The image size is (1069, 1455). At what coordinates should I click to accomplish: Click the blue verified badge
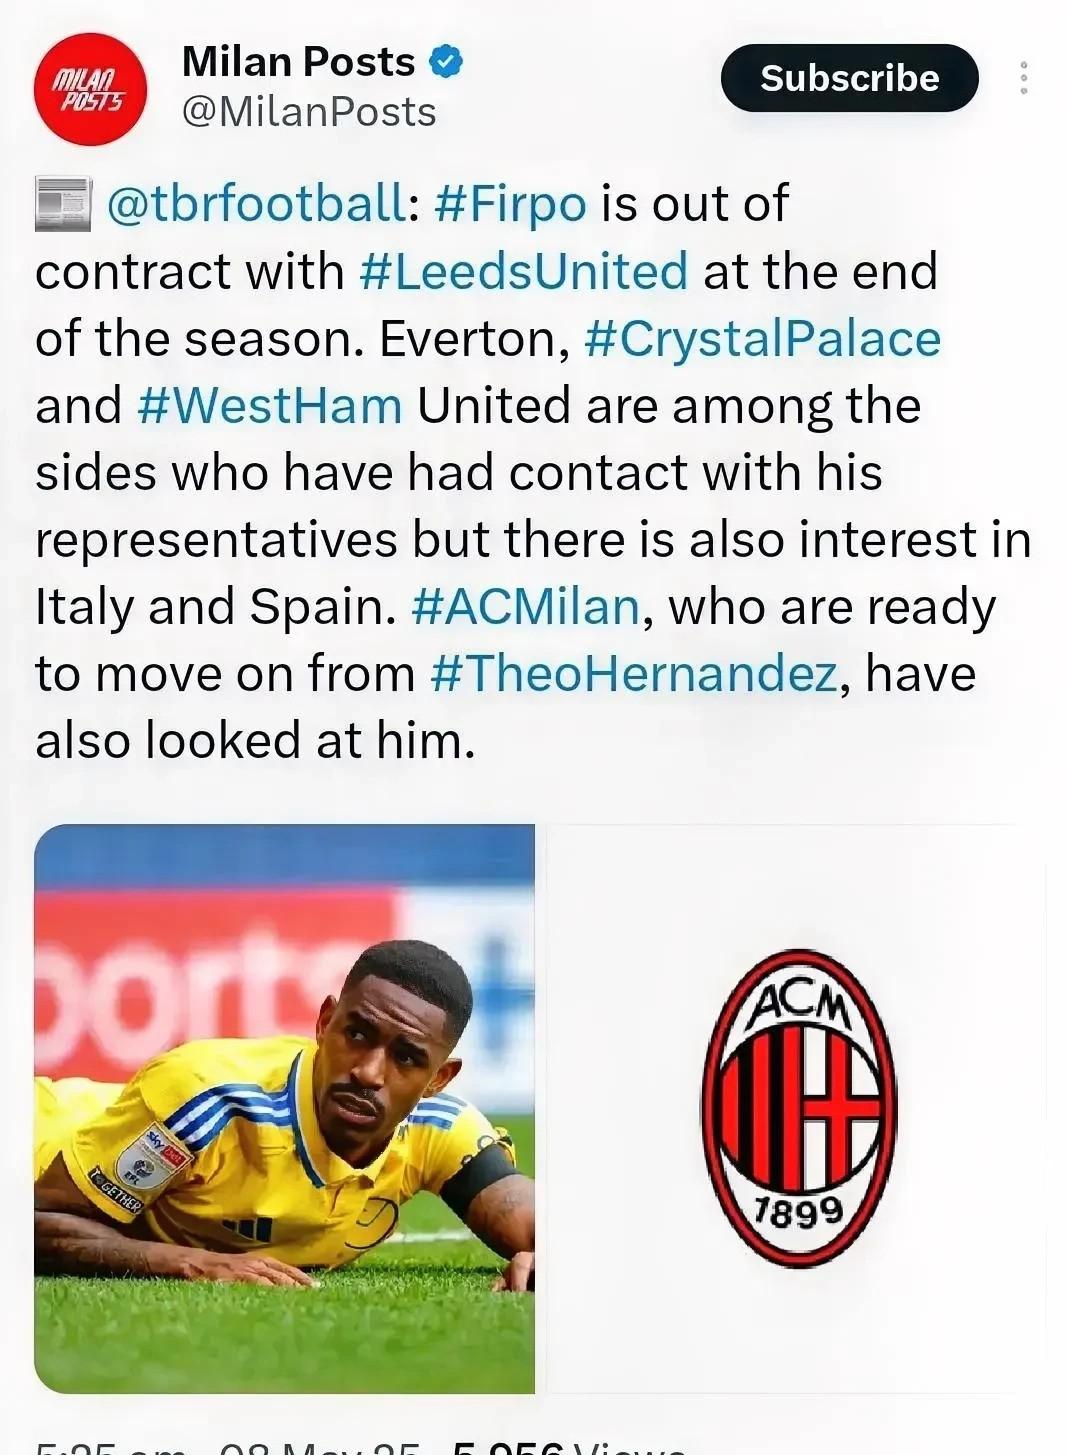pyautogui.click(x=446, y=63)
